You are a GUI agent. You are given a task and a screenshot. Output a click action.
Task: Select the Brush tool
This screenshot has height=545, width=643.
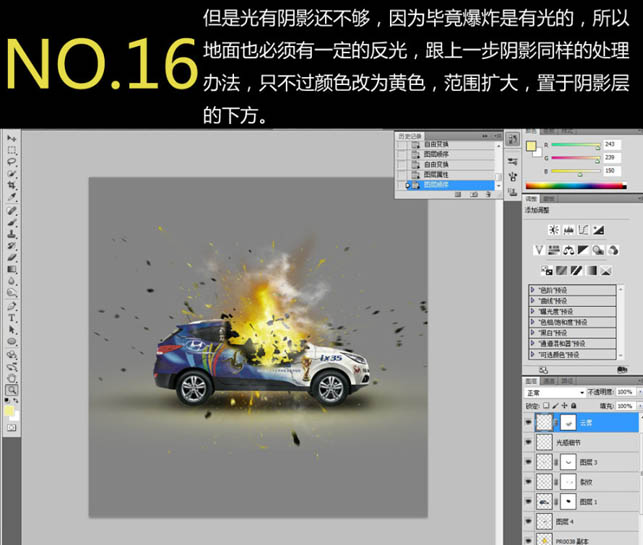(x=11, y=222)
